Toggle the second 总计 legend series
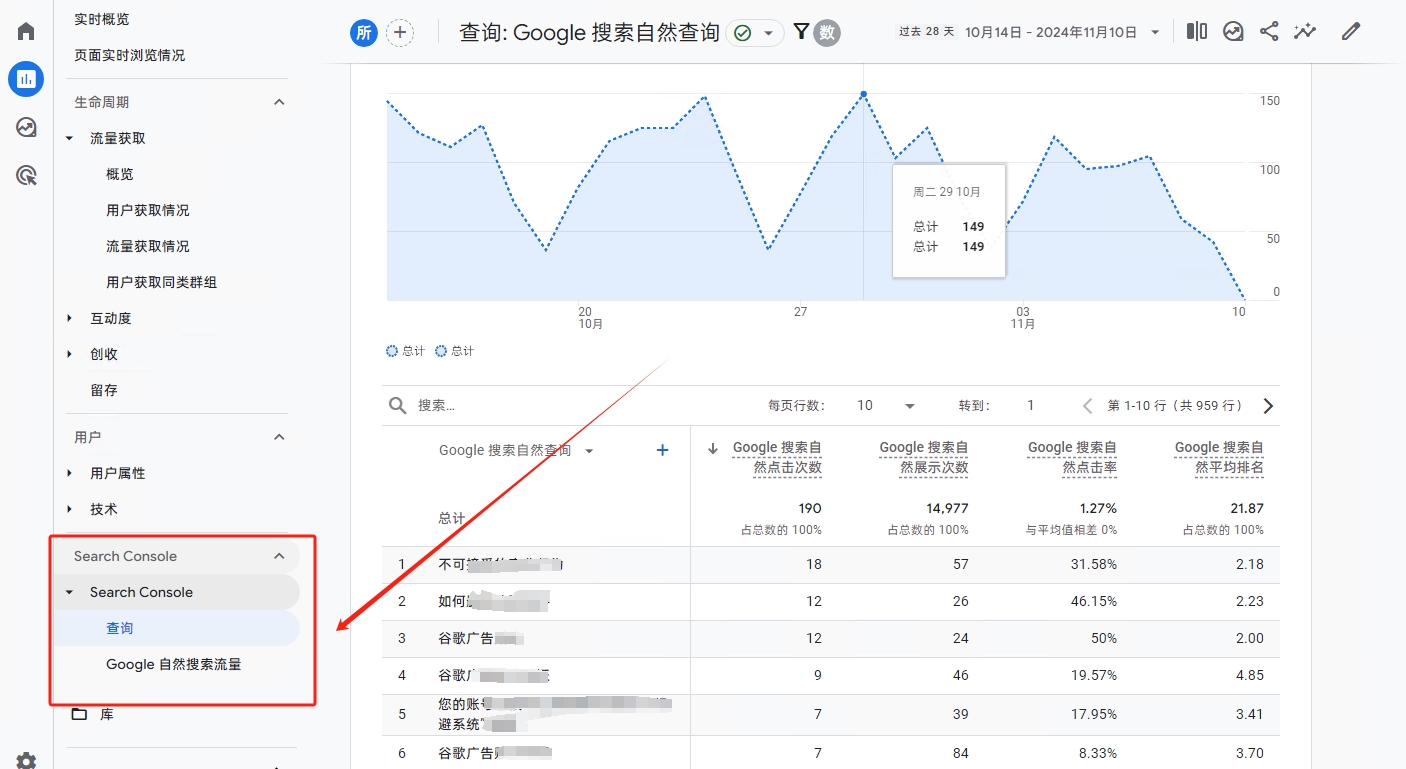 click(x=455, y=351)
